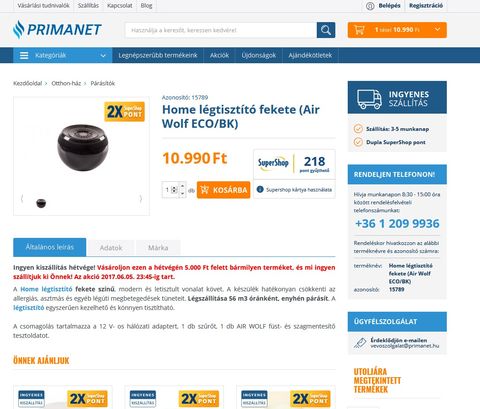Image resolution: width=480 pixels, height=409 pixels.
Task: Show previous product image with left arrow
Action: point(22,199)
